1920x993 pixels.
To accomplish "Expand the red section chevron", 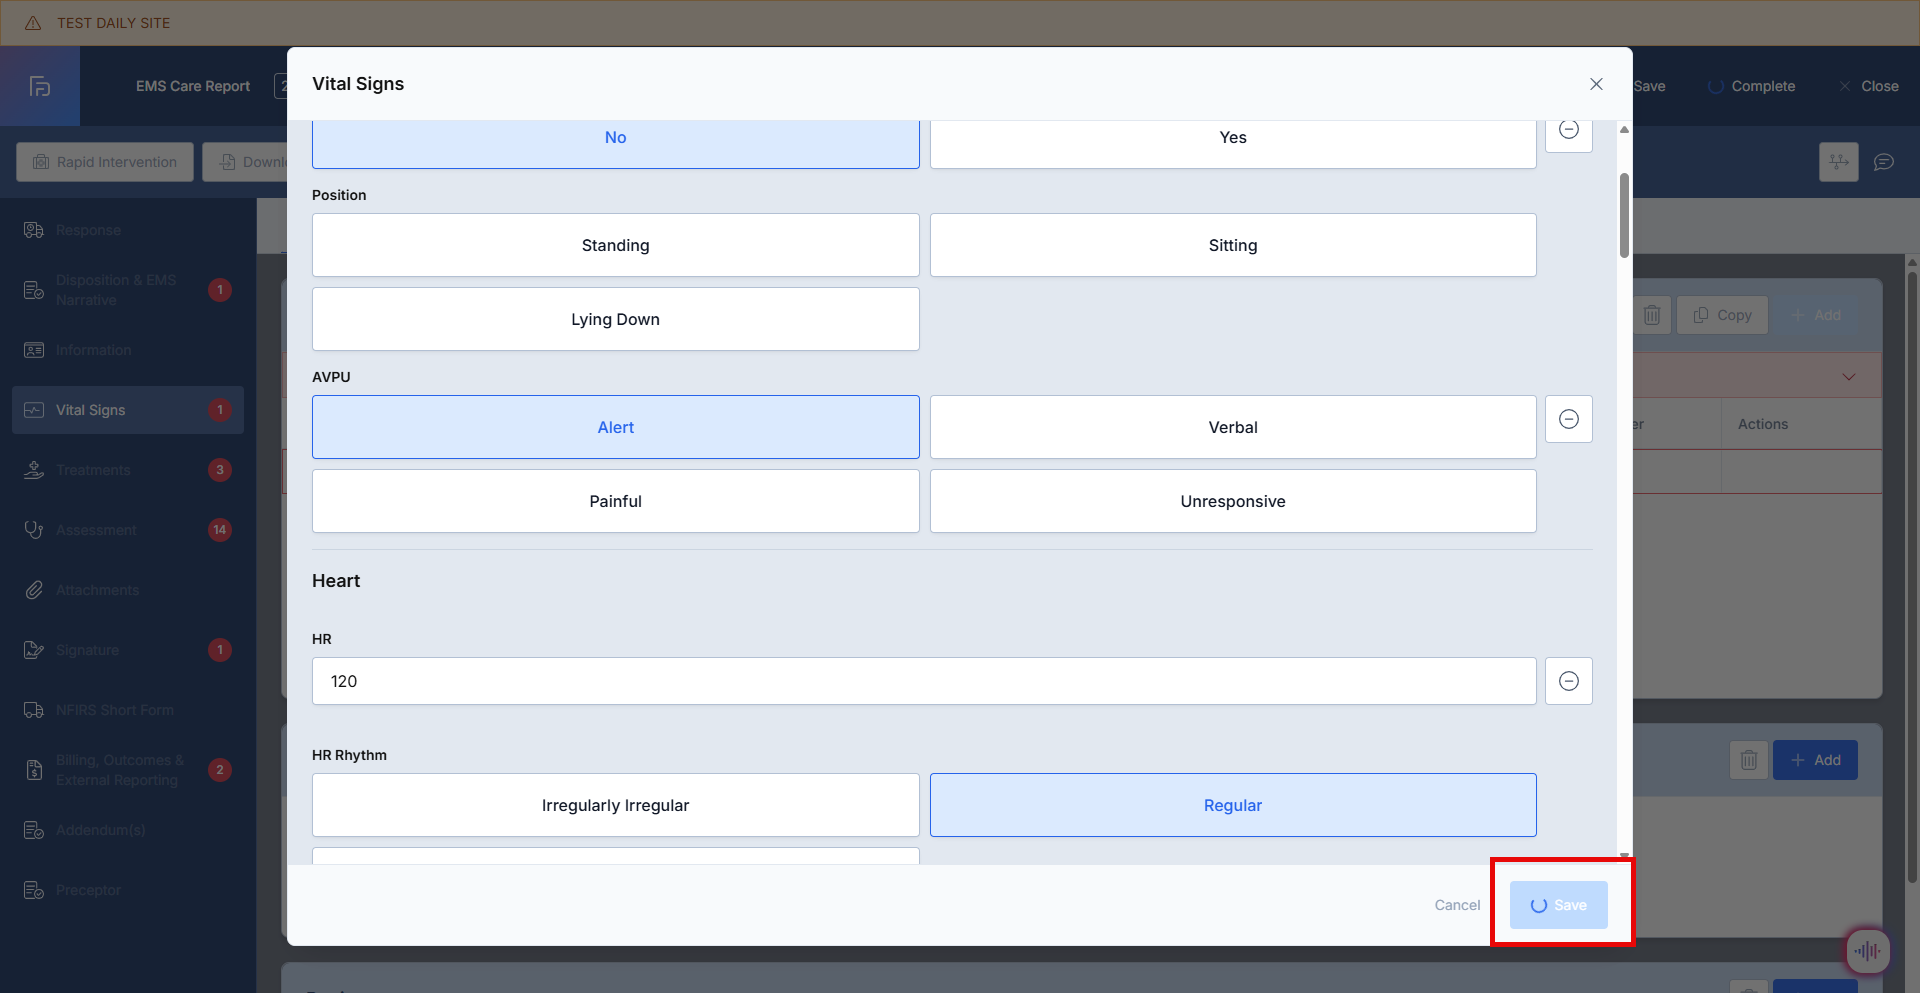I will point(1848,377).
